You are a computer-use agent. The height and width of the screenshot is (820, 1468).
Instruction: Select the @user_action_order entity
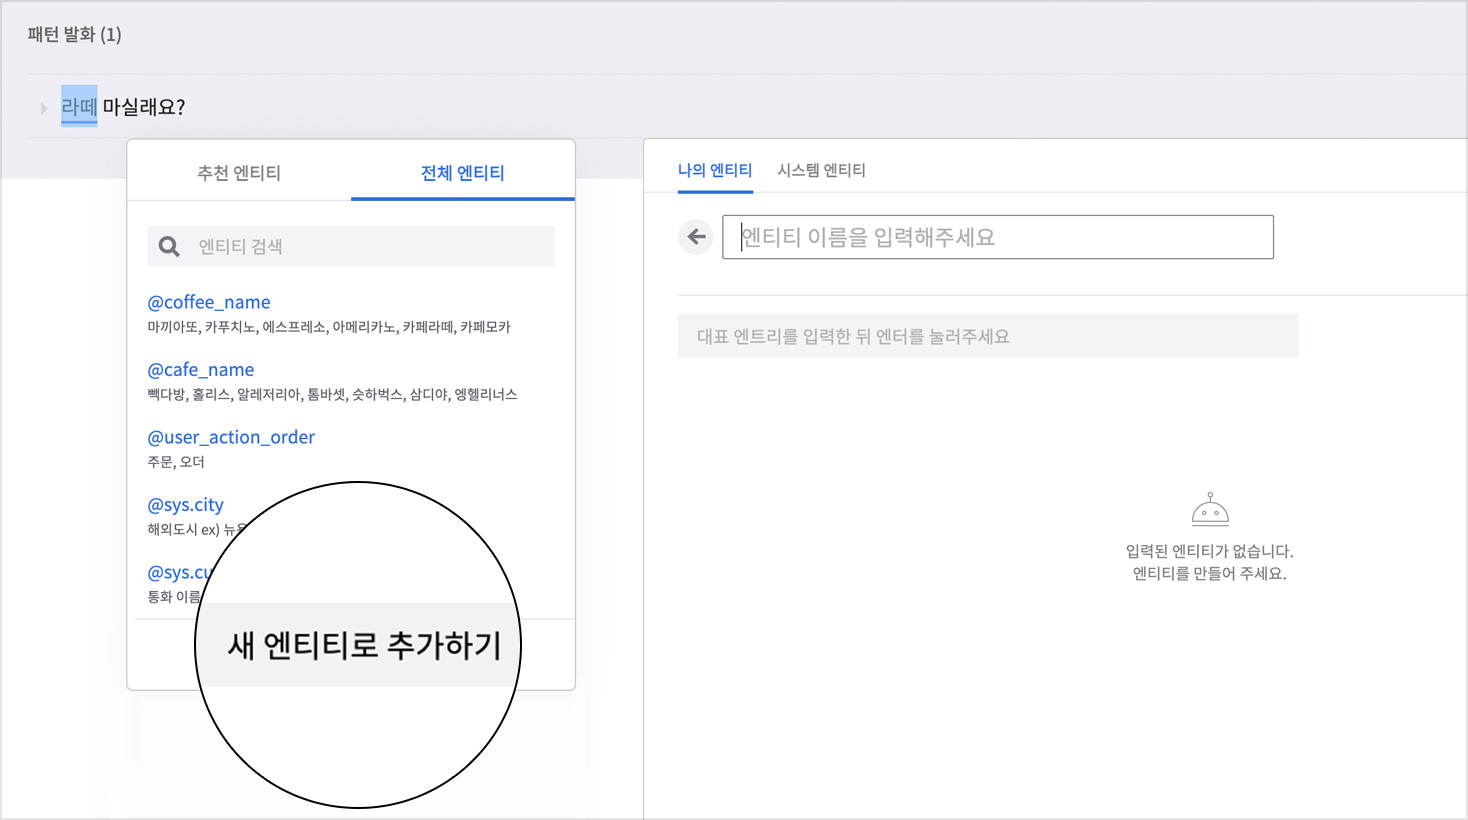click(x=231, y=437)
